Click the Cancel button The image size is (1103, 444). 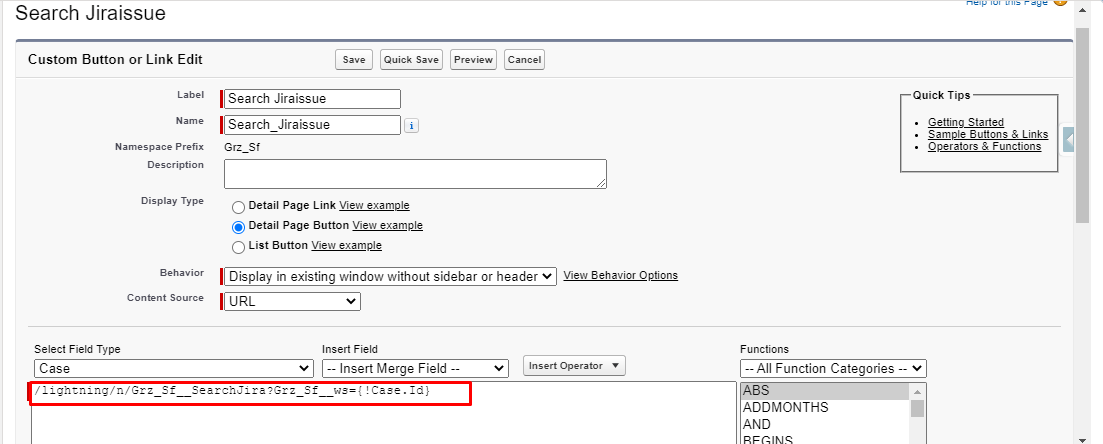coord(524,60)
